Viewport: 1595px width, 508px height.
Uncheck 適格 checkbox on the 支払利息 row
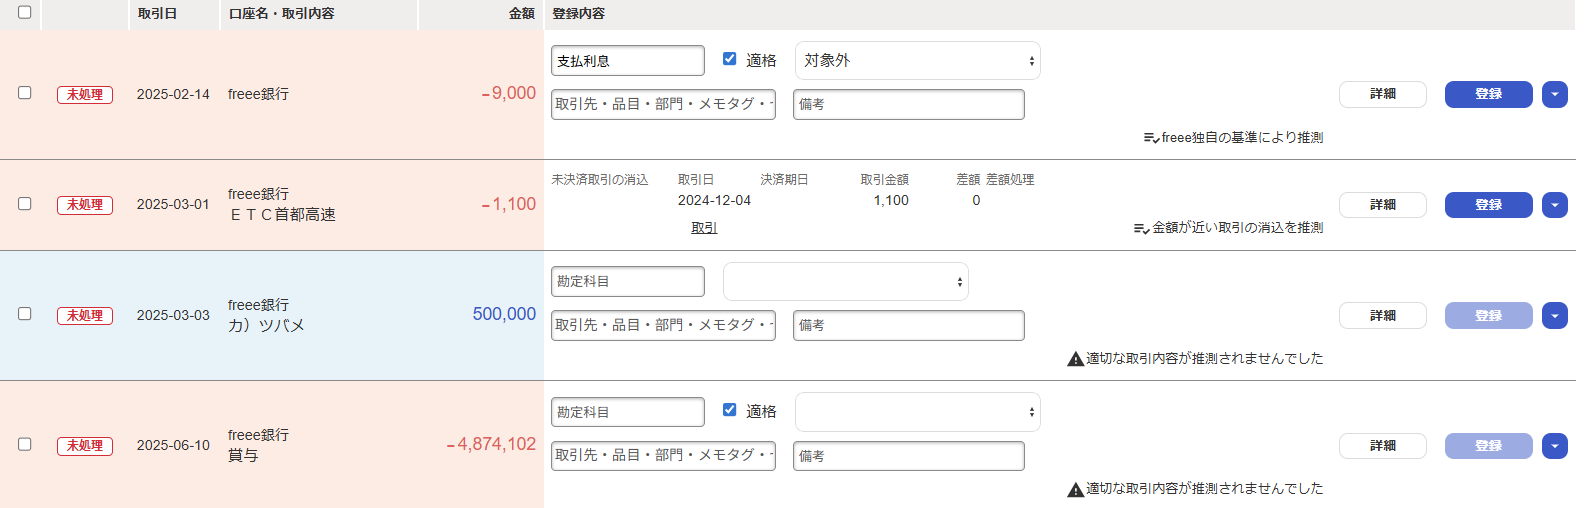[x=730, y=59]
